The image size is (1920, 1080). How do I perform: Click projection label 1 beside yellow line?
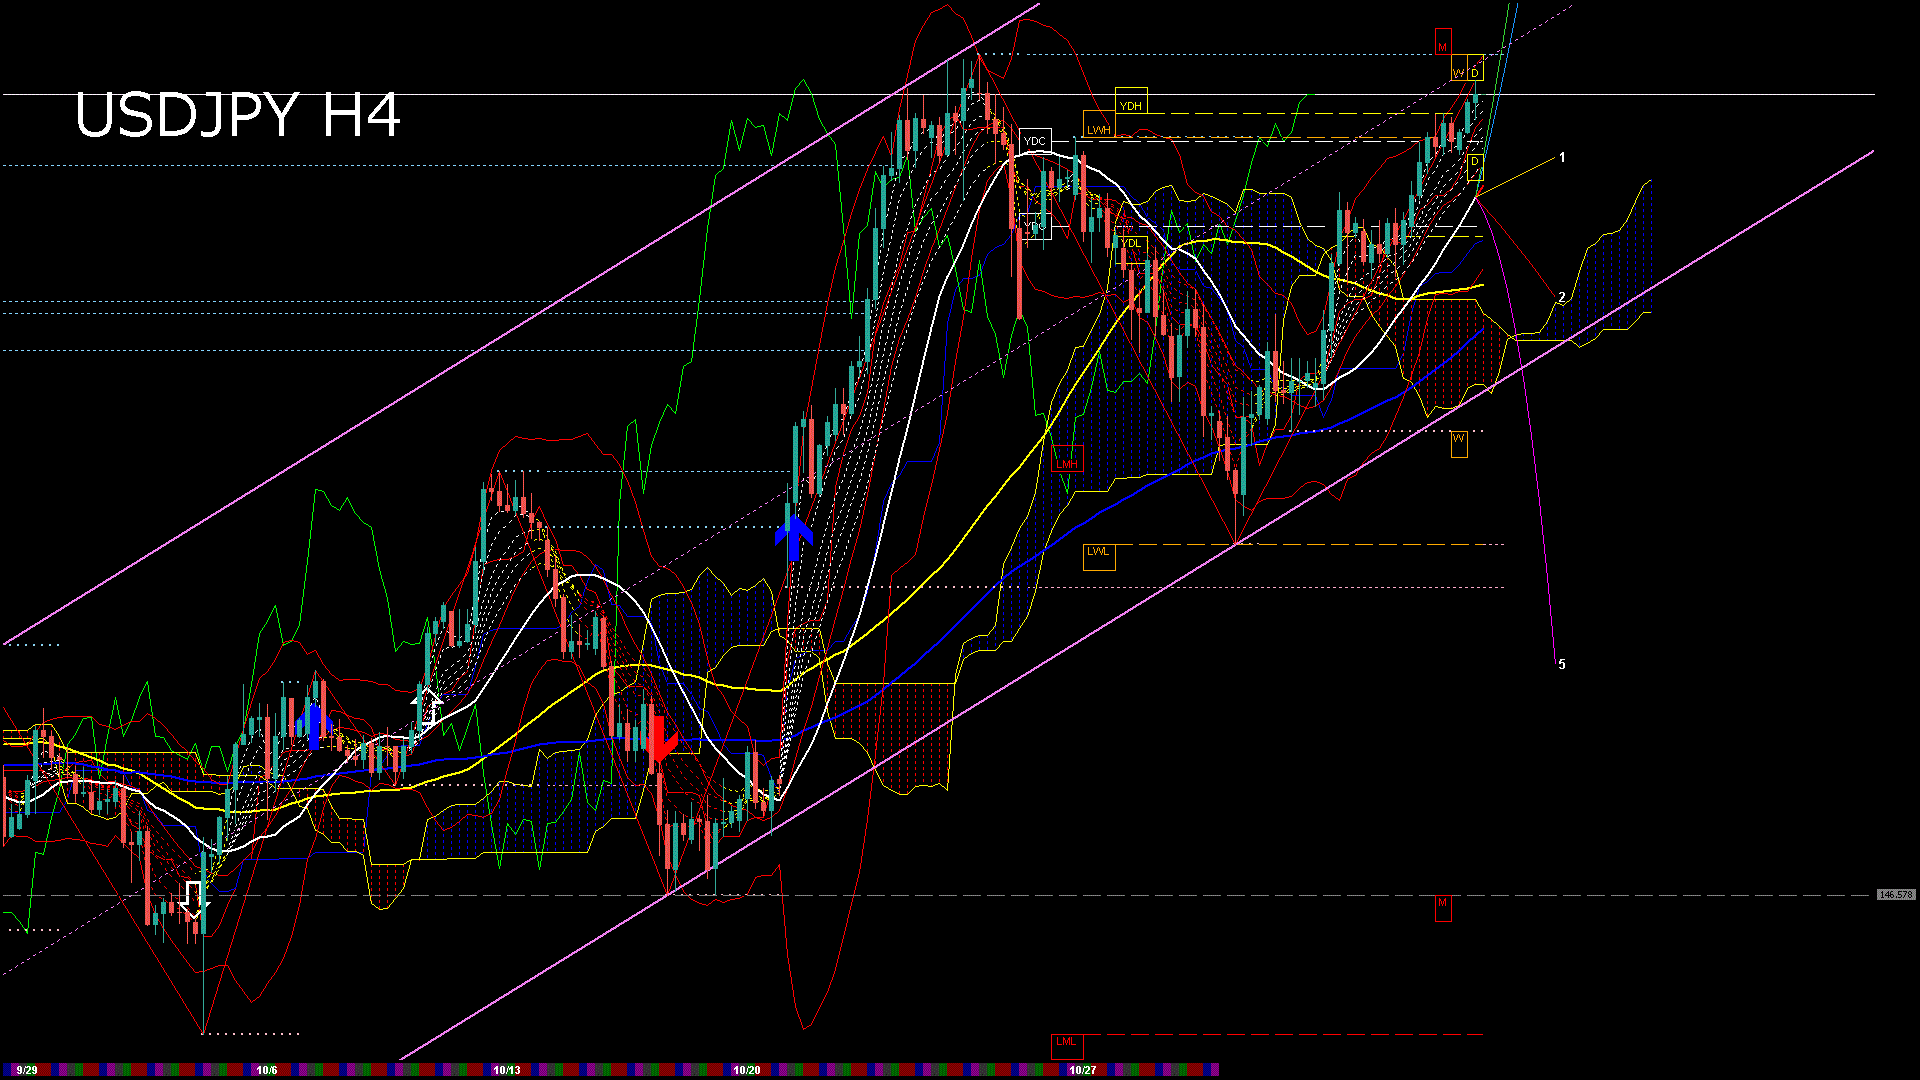coord(1562,158)
